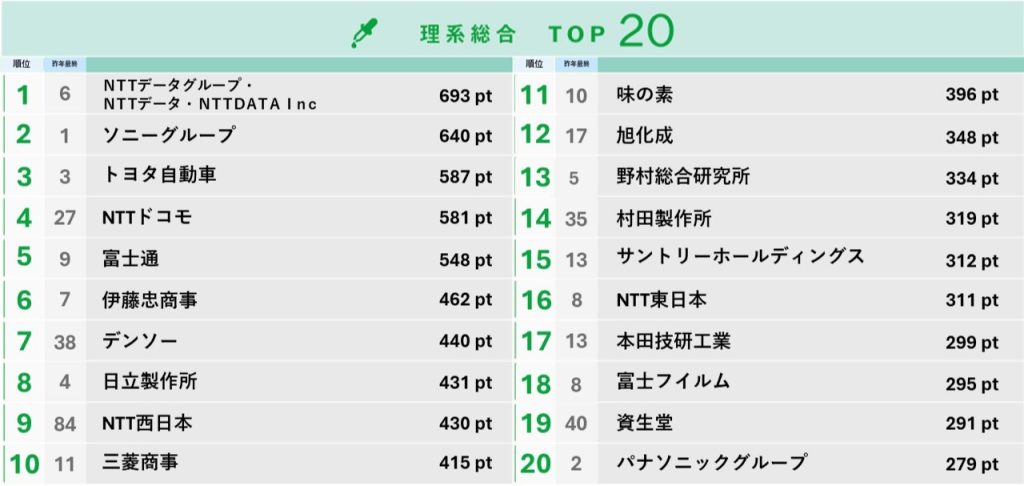Click the トヨタ自動車 company name

coord(160,175)
